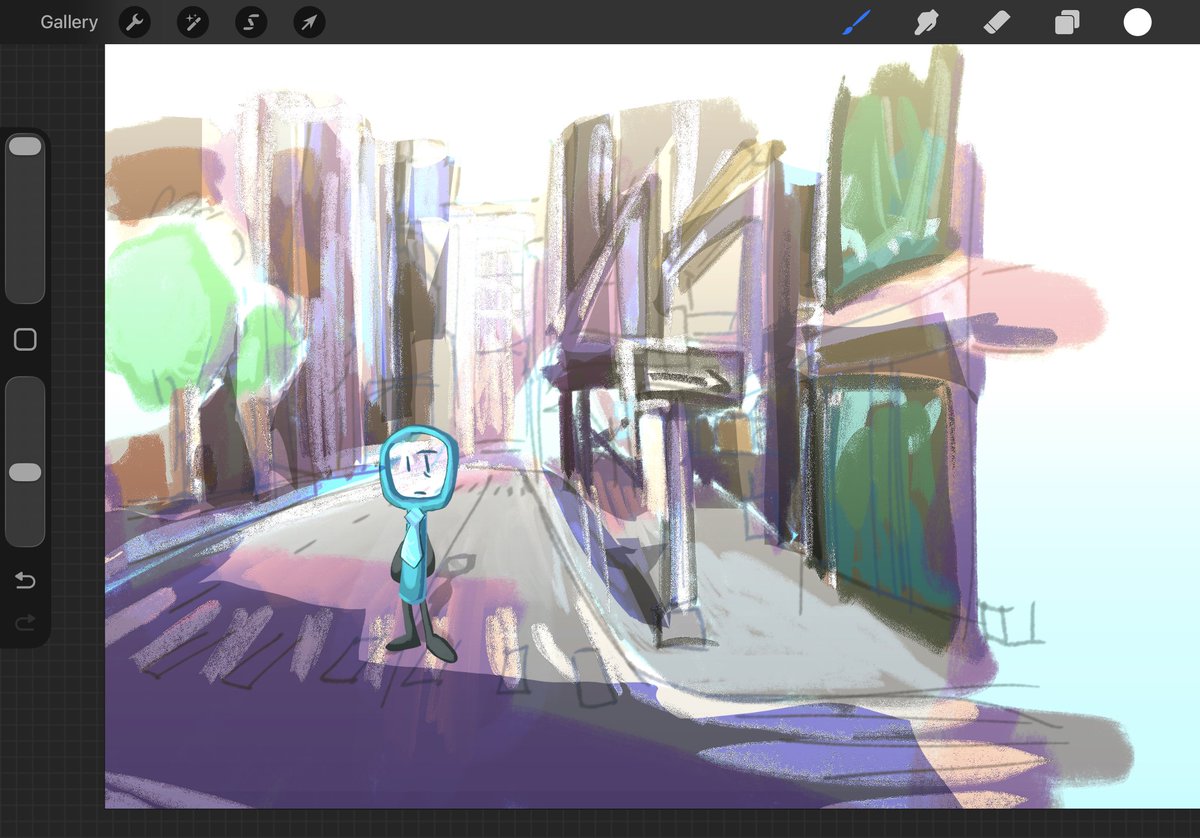
Task: Select the Brush tool
Action: point(856,22)
